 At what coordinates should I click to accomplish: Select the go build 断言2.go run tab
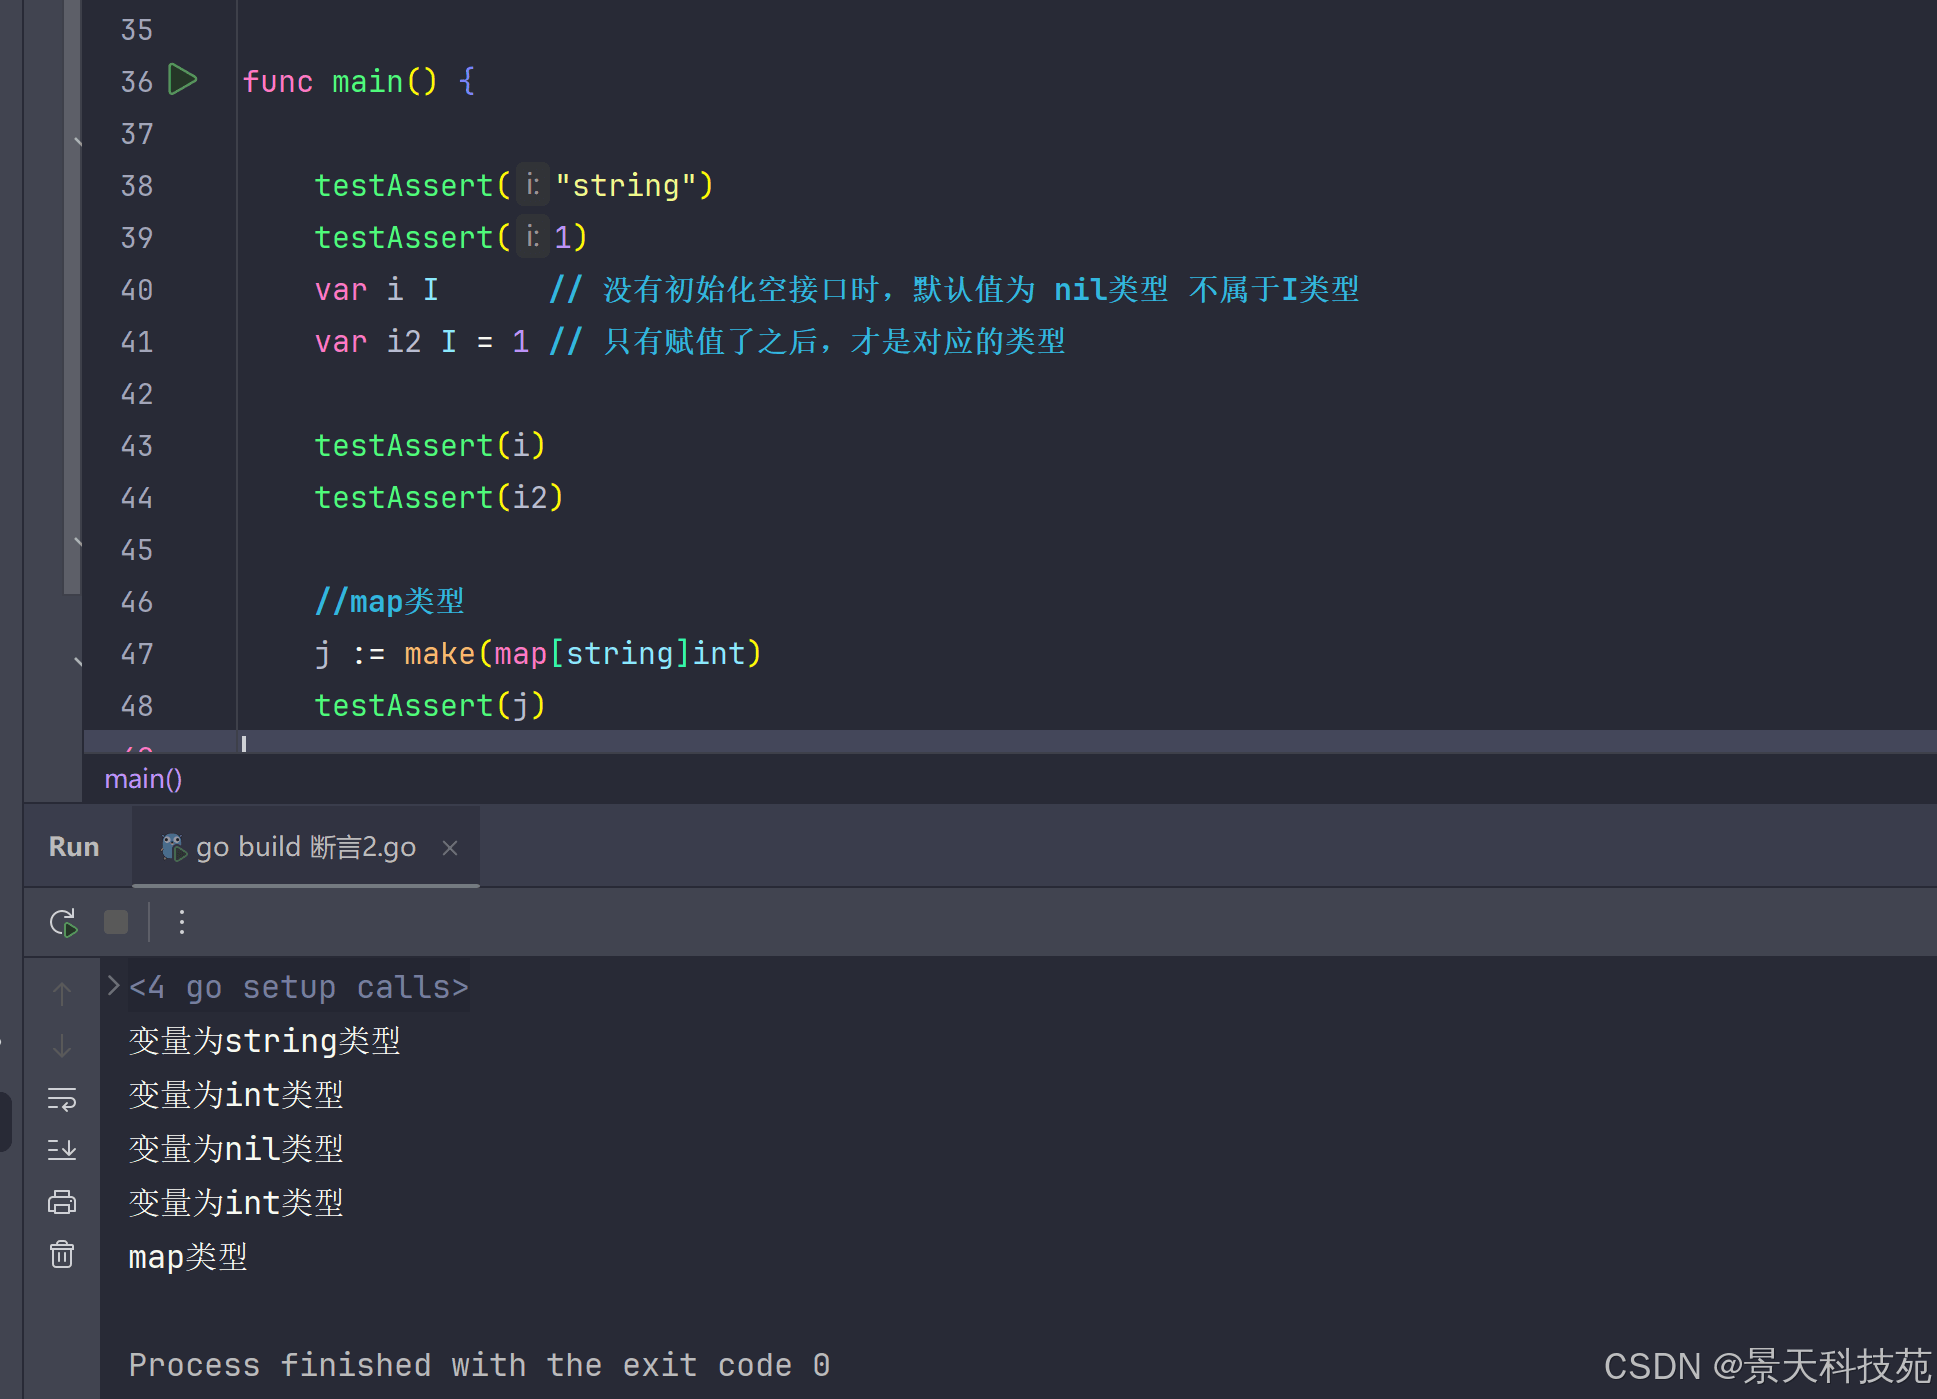coord(305,848)
